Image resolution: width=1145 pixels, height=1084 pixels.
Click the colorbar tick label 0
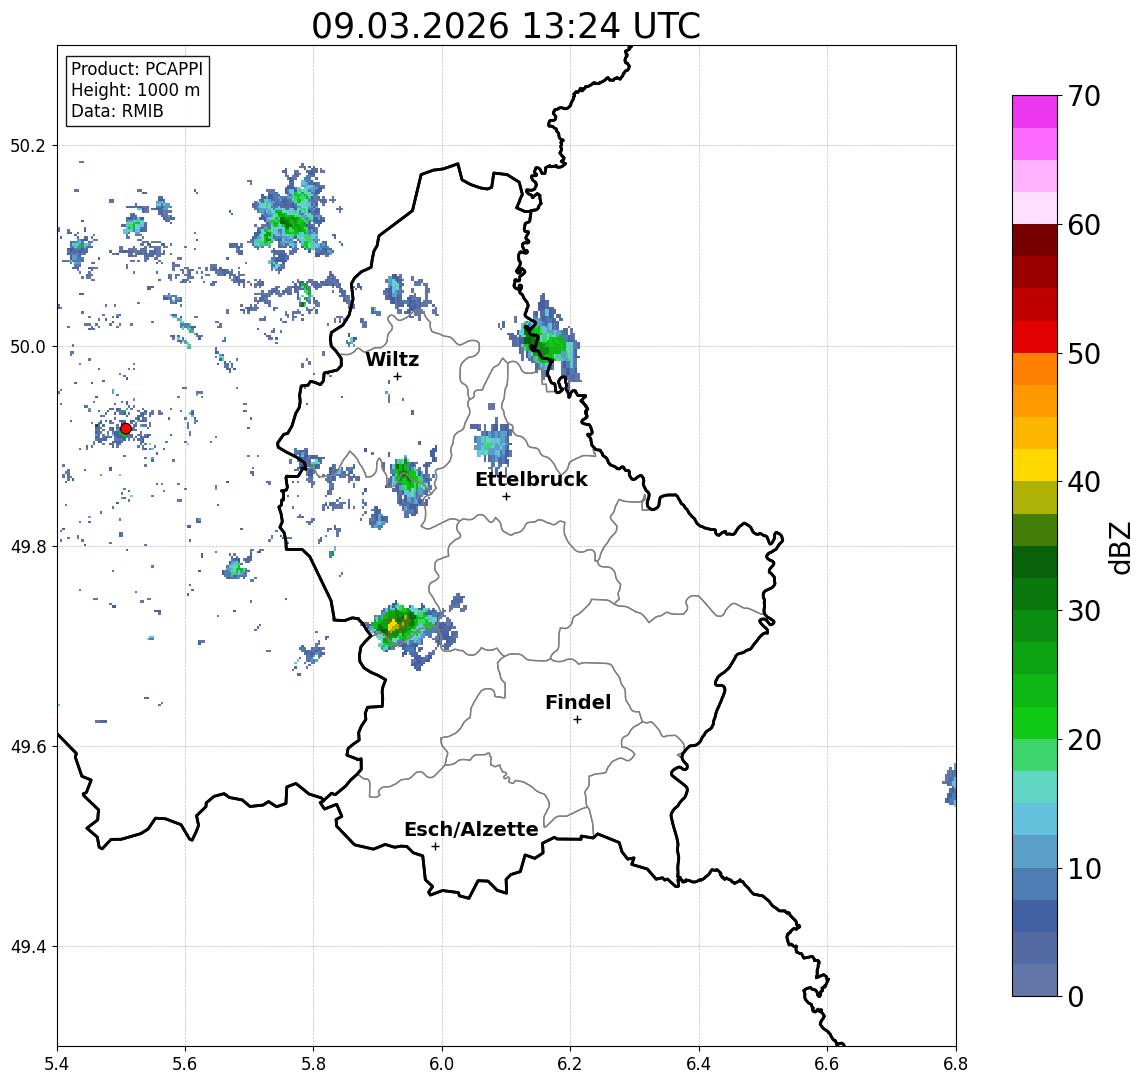1076,996
